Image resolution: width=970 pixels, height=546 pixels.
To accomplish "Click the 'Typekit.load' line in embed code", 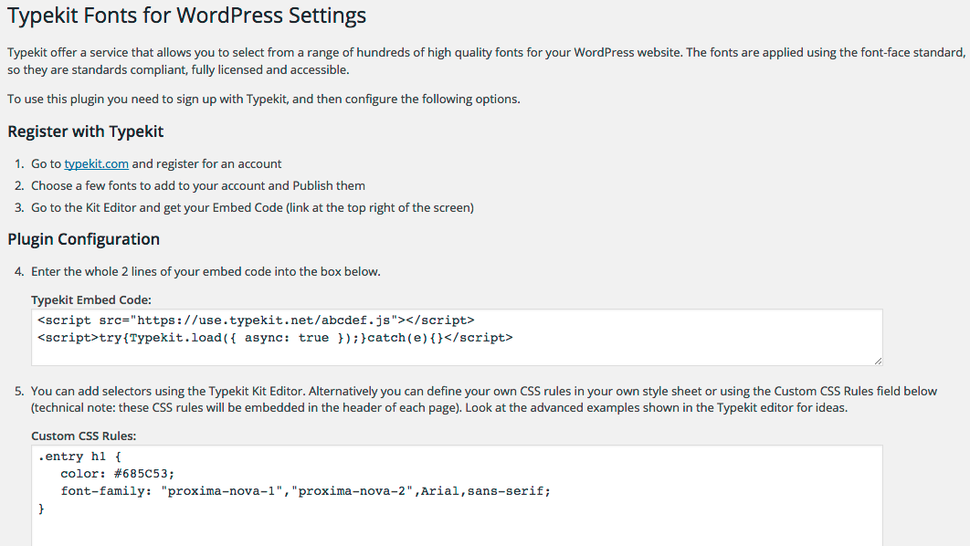I will [x=275, y=338].
